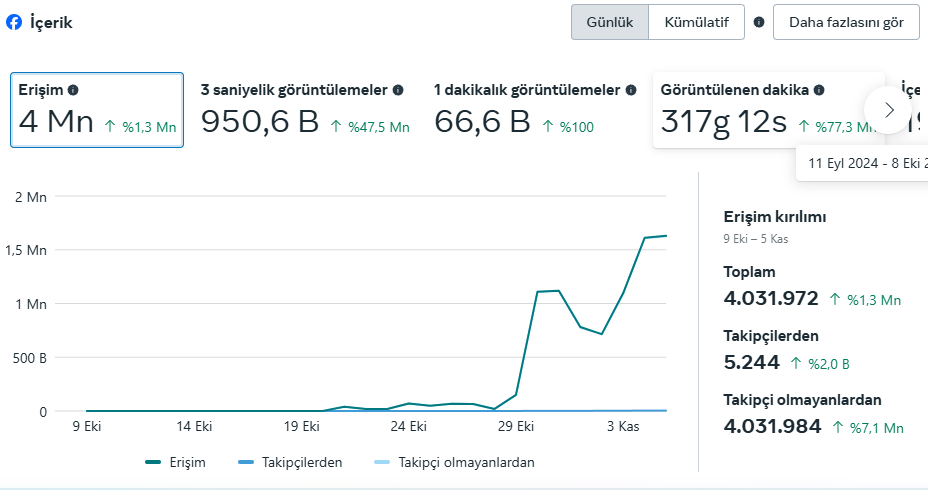The width and height of the screenshot is (928, 490).
Task: Open the info icon next to Erişim
Action: tap(73, 90)
